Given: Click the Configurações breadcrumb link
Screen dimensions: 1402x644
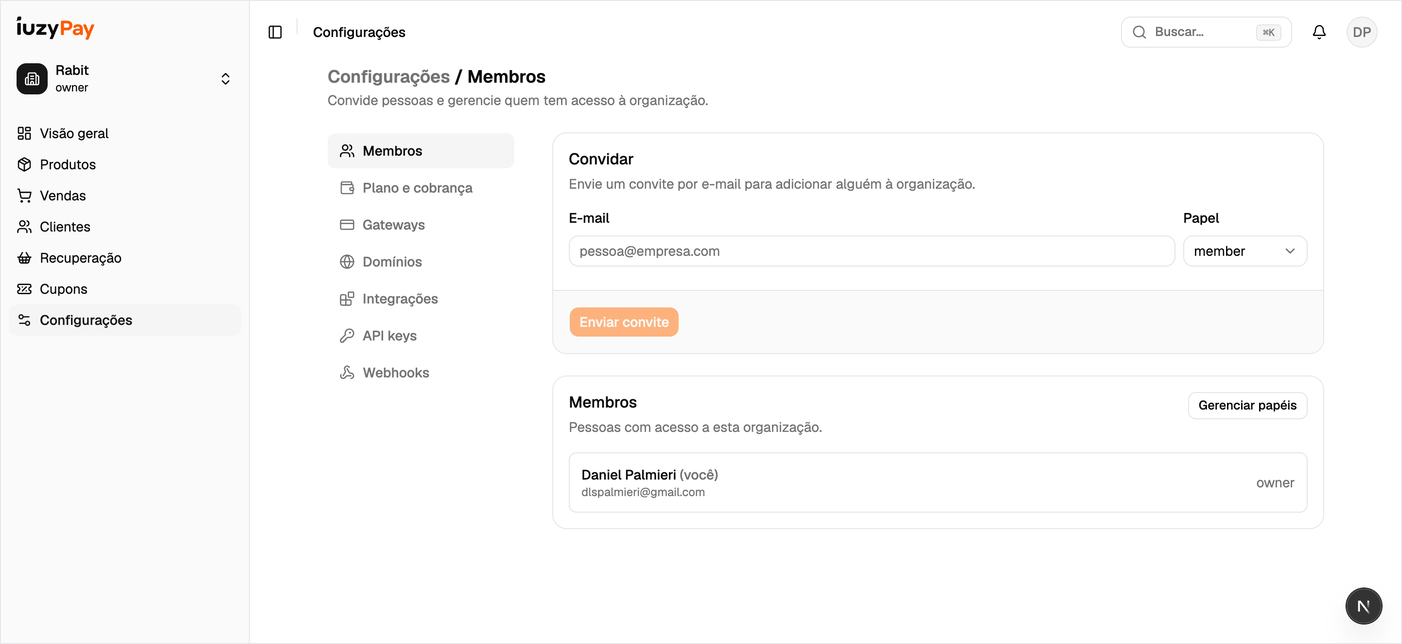Looking at the screenshot, I should click(389, 77).
